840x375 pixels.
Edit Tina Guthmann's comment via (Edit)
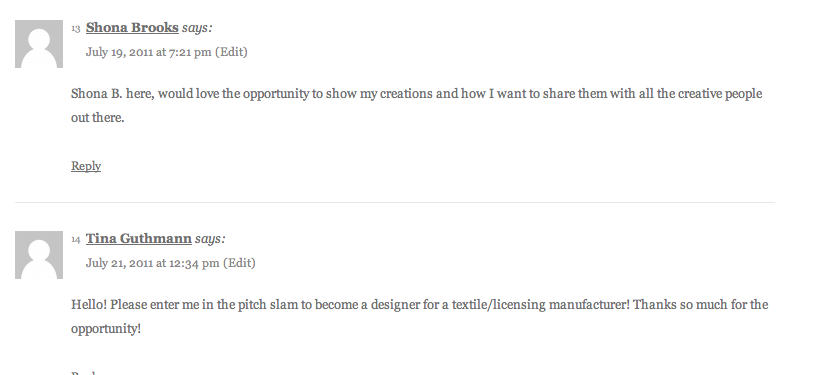239,263
